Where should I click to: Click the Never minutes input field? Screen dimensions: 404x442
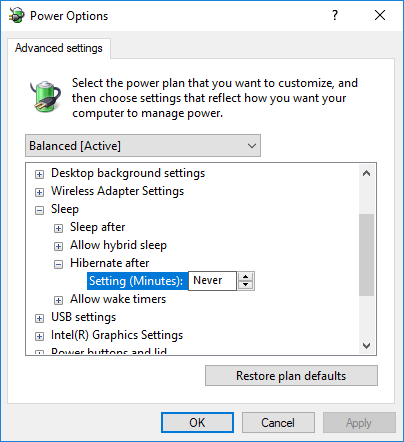212,281
